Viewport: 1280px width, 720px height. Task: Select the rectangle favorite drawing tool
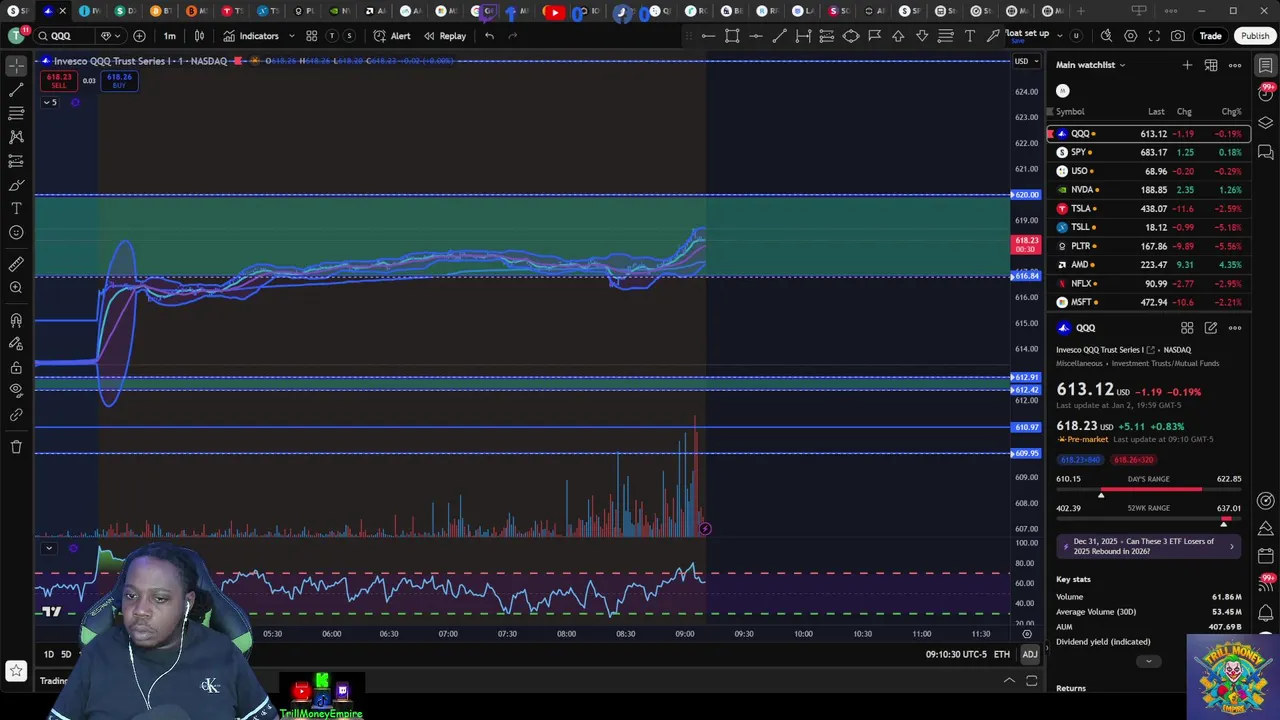tap(732, 36)
